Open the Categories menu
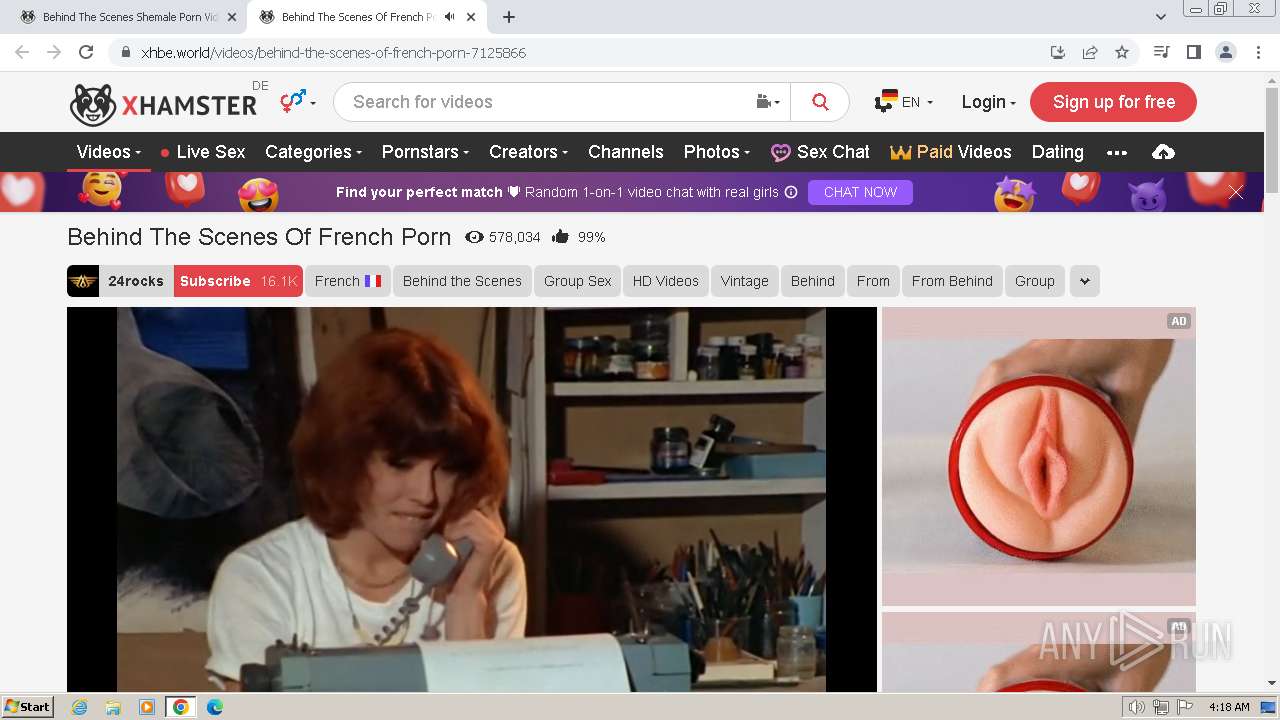 click(x=313, y=152)
